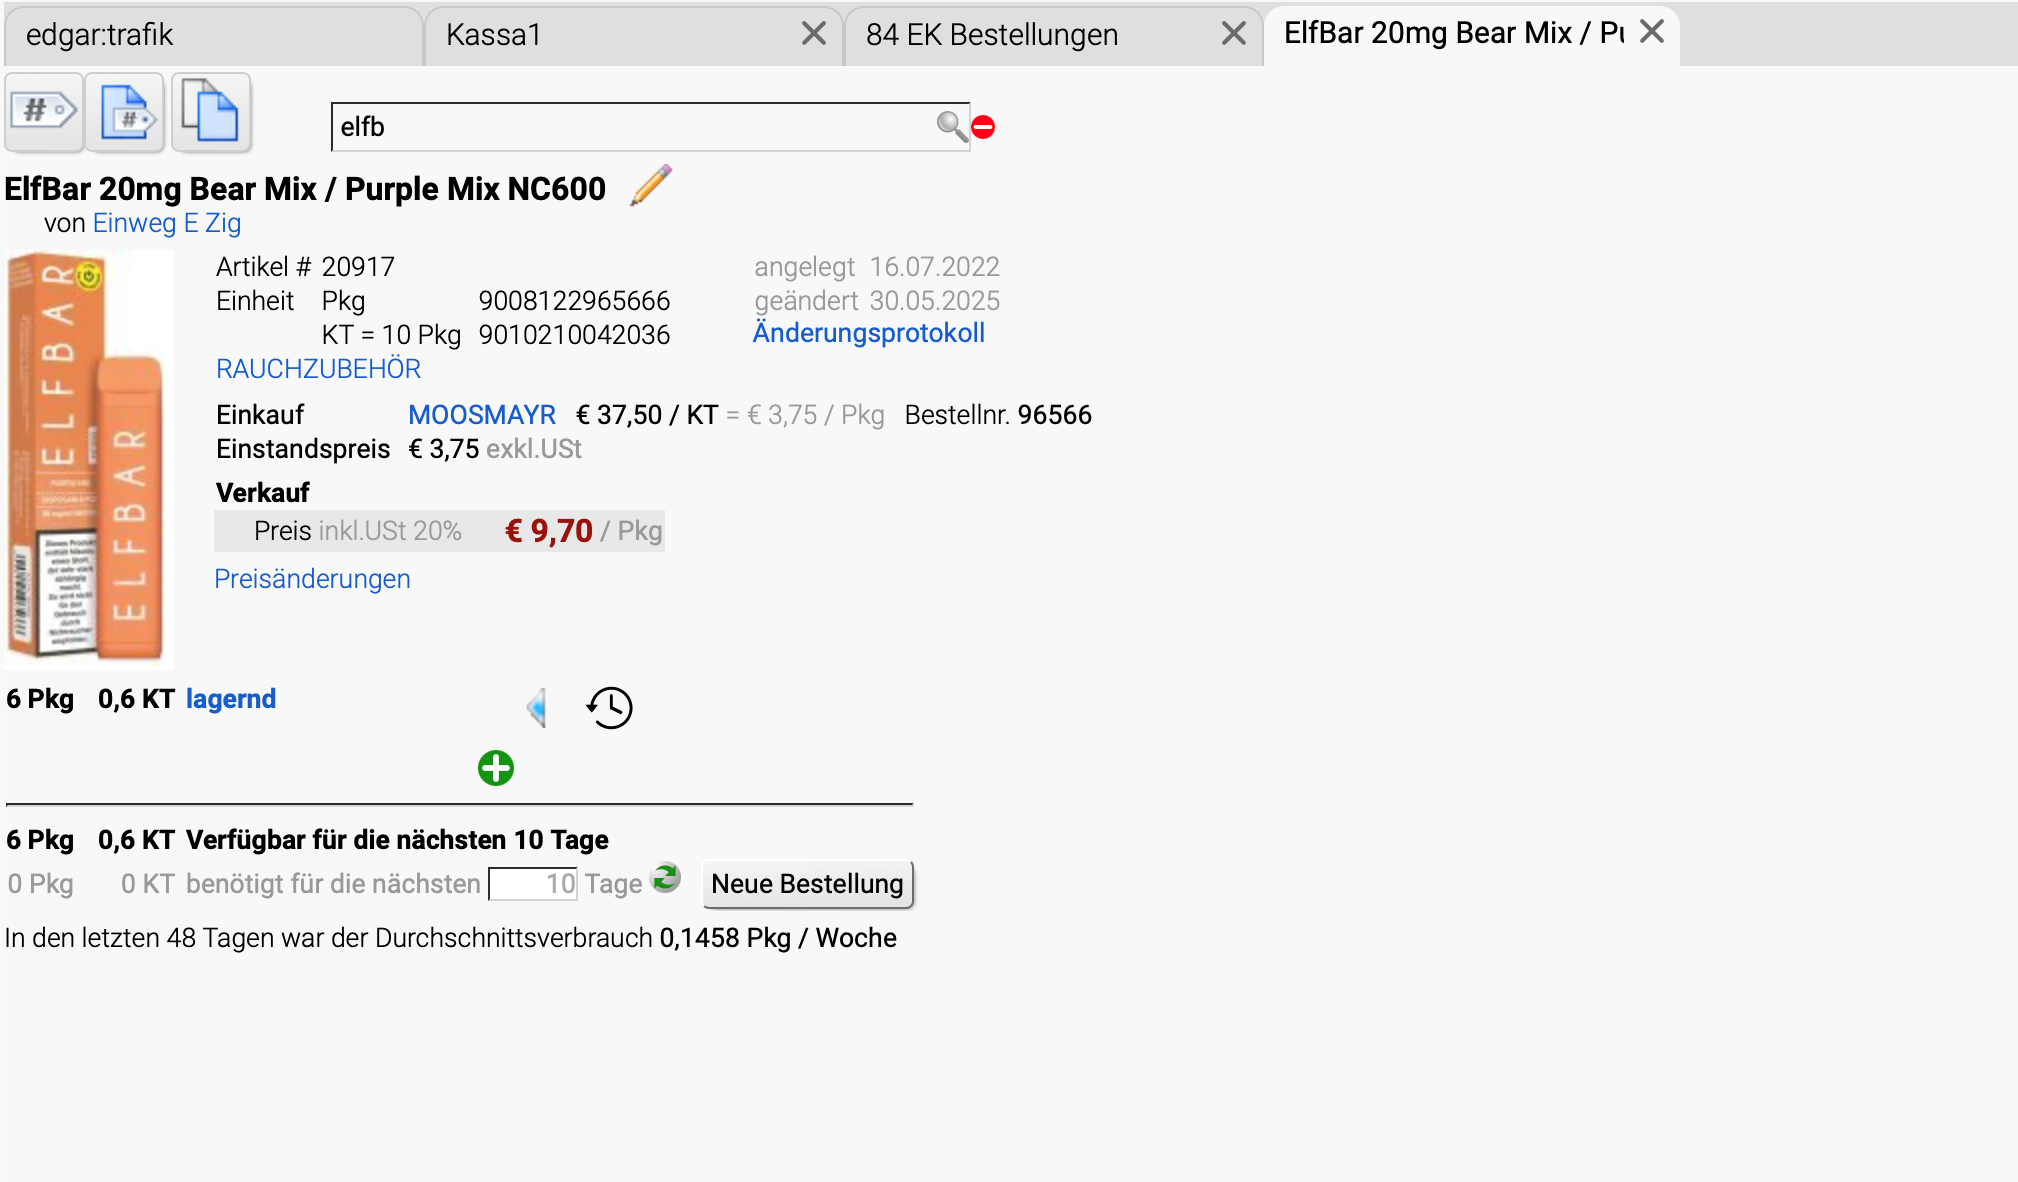
Task: Click the duplicate article copy icon
Action: pos(211,112)
